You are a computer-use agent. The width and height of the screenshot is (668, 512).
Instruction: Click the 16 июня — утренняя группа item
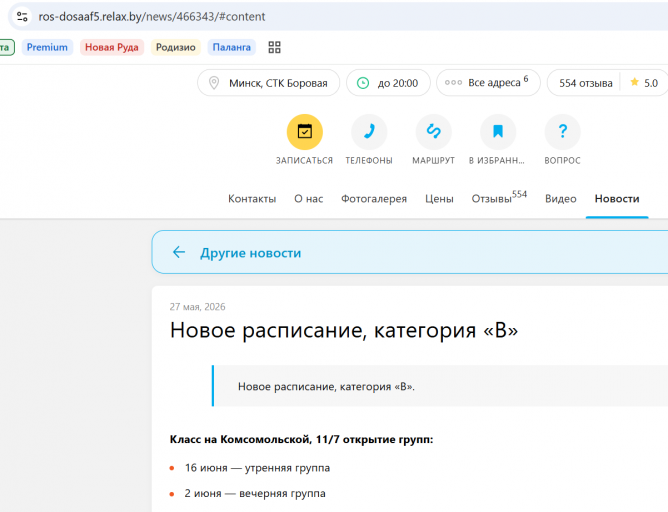[x=257, y=468]
